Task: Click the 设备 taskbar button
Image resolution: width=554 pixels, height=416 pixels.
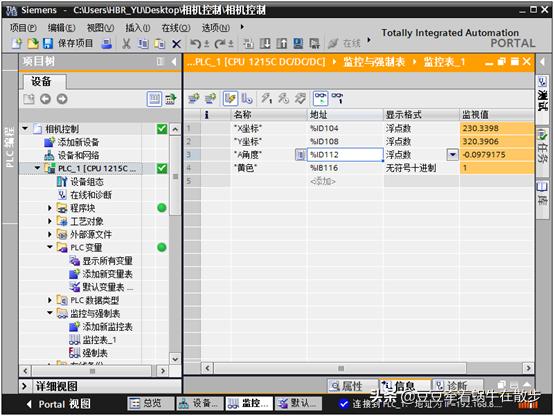Action: pyautogui.click(x=200, y=403)
